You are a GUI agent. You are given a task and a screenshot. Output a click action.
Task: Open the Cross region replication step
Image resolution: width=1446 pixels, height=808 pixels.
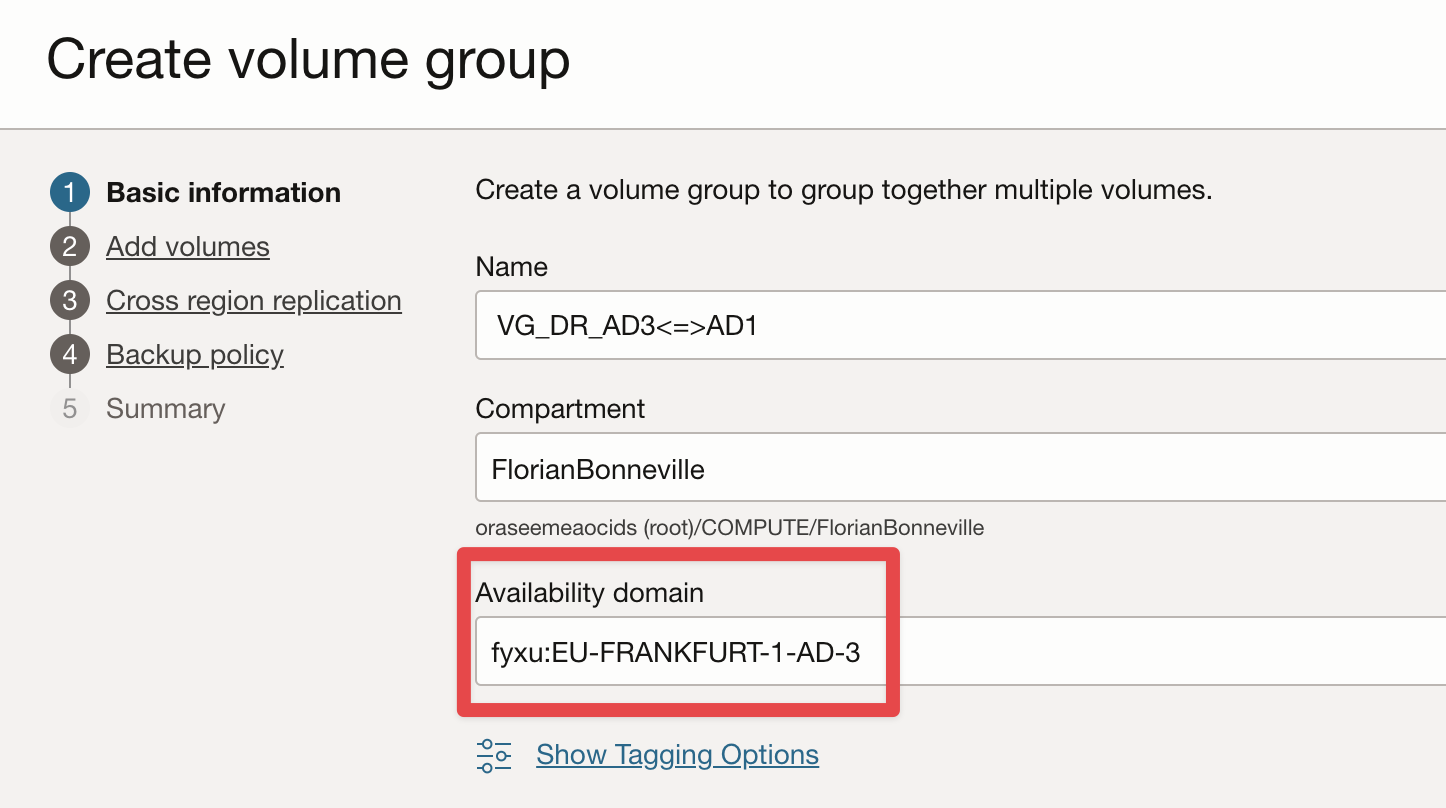(254, 301)
